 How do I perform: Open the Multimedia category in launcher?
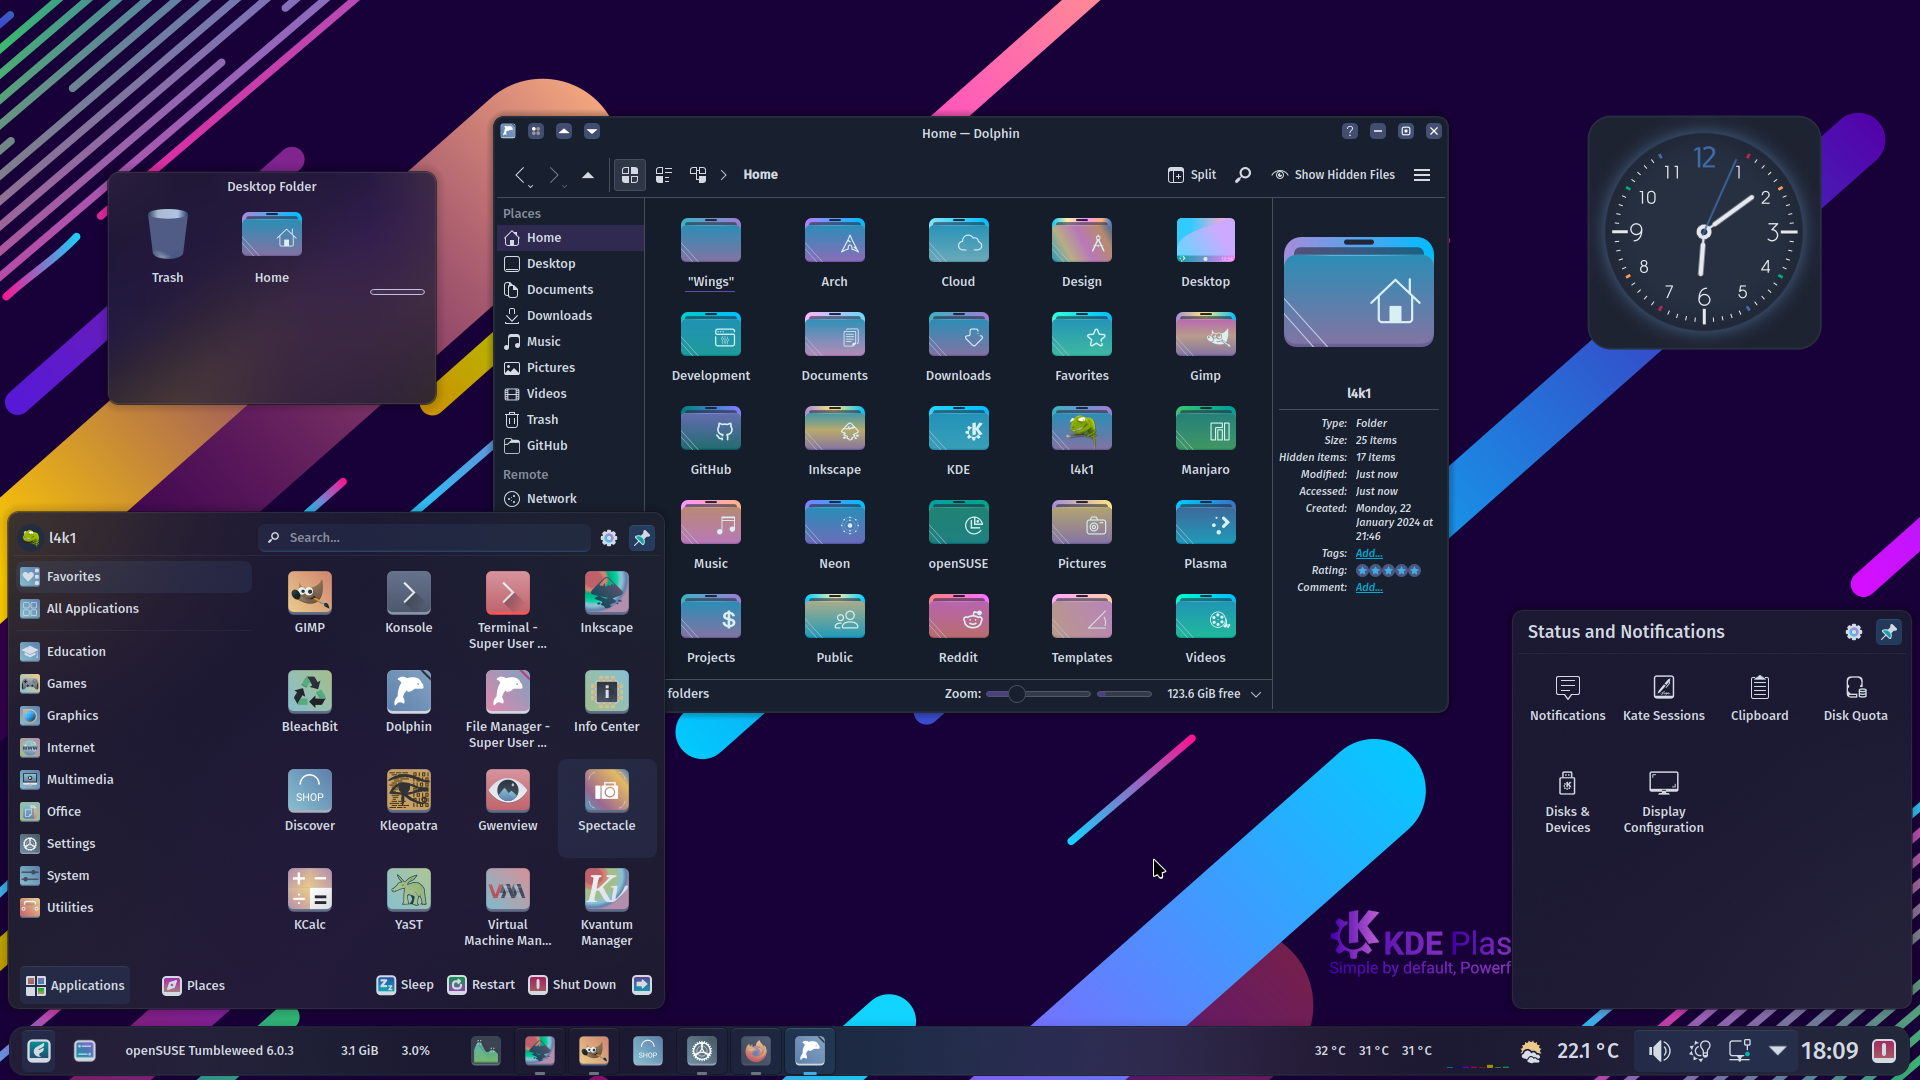point(135,780)
